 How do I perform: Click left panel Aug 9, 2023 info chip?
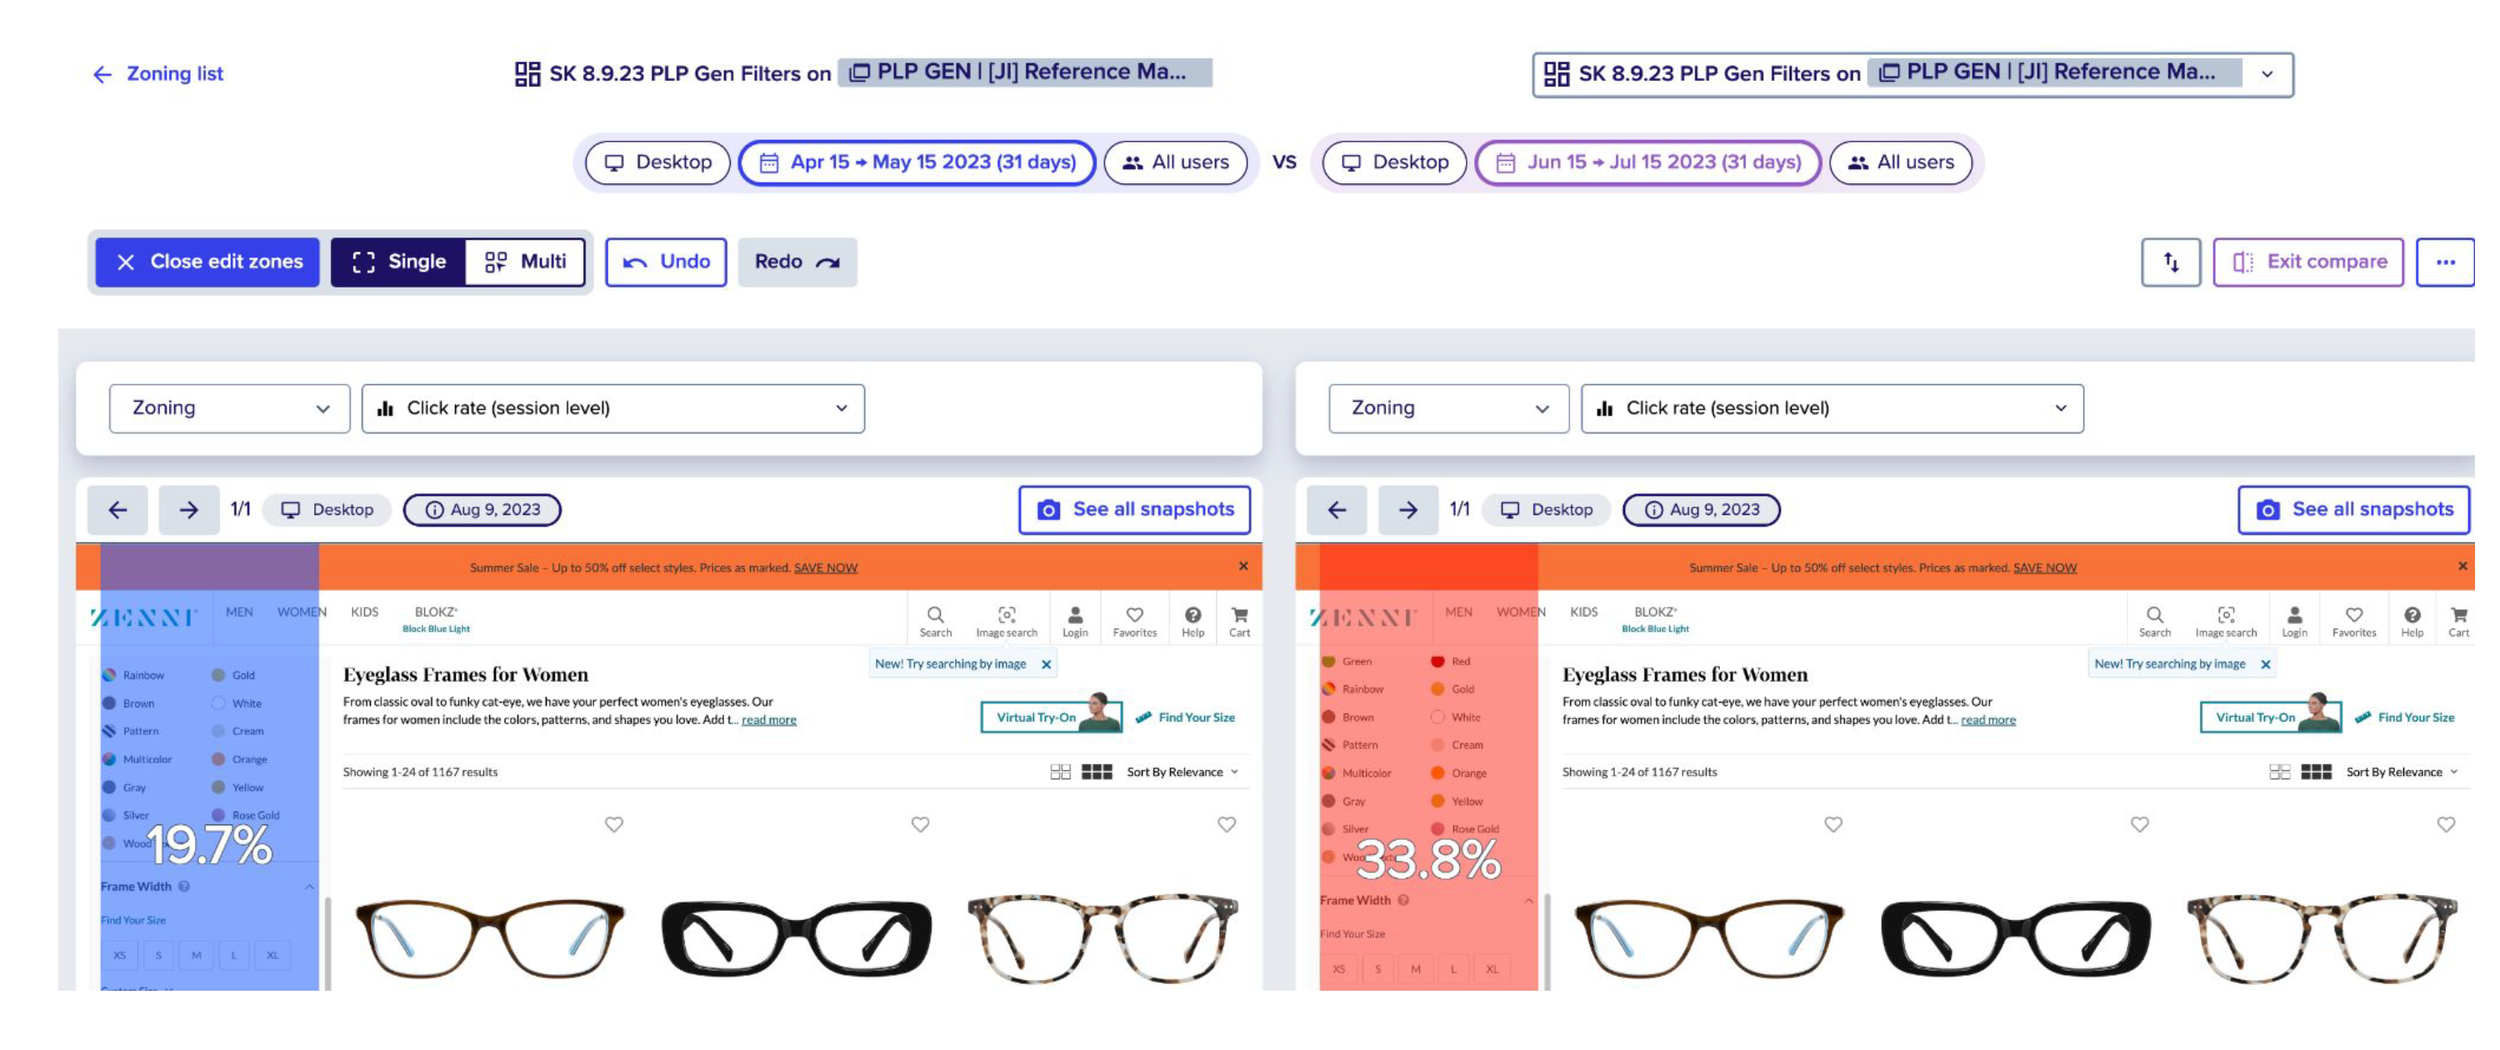coord(482,510)
